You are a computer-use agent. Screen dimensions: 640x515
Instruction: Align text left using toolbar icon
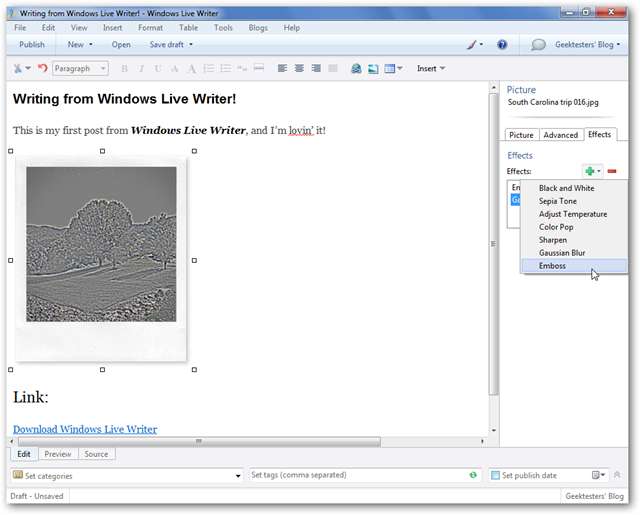(x=282, y=69)
